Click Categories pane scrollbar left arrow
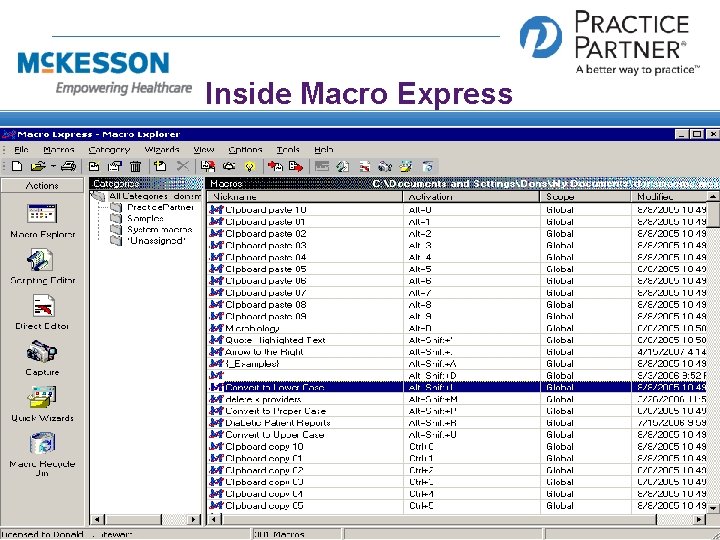The image size is (720, 540). pos(97,519)
